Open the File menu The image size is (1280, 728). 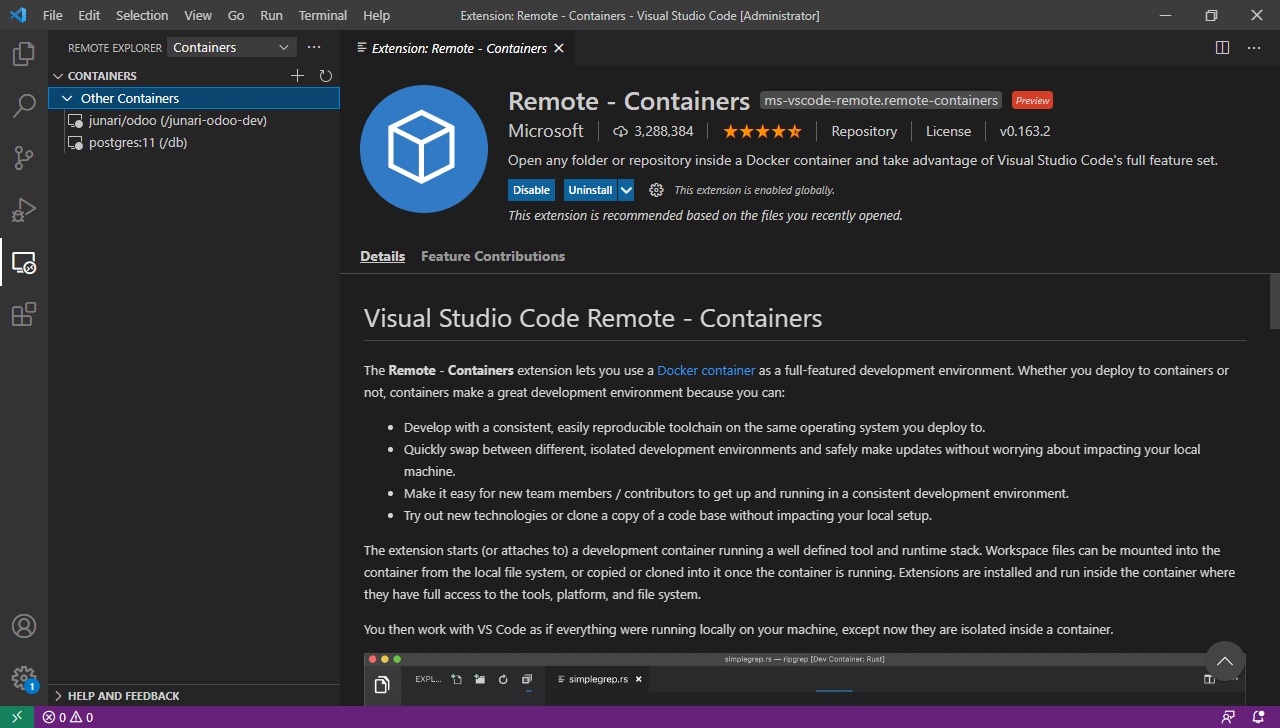pyautogui.click(x=52, y=15)
